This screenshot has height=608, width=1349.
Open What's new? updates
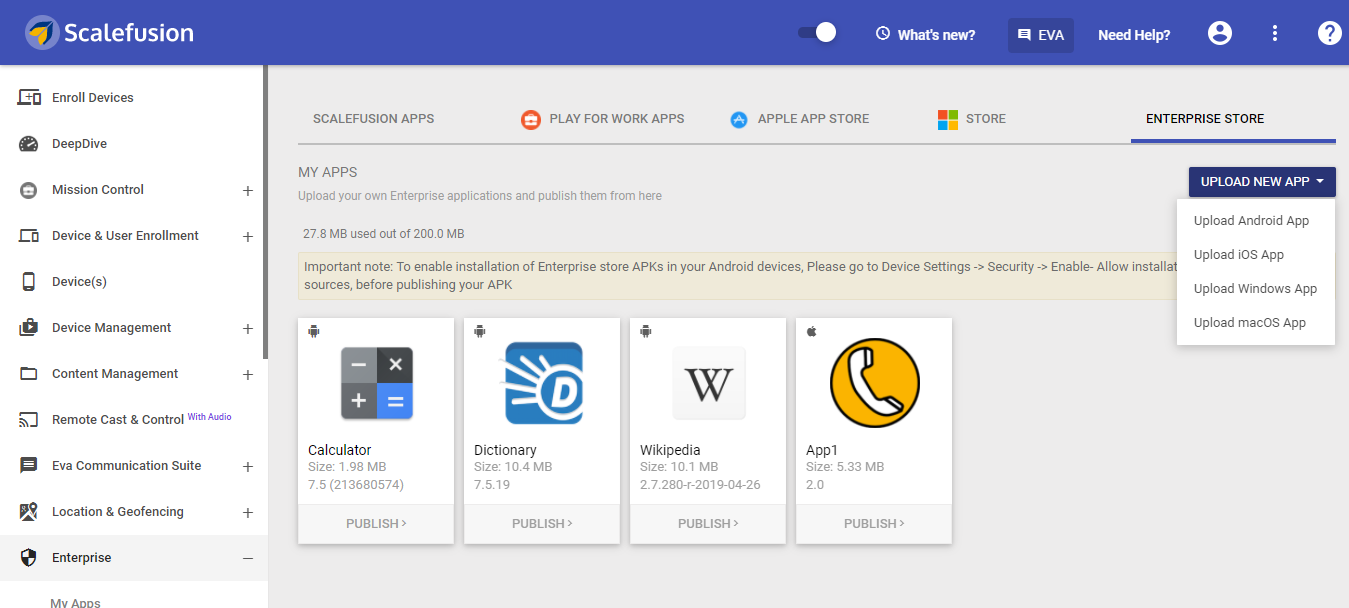[936, 34]
